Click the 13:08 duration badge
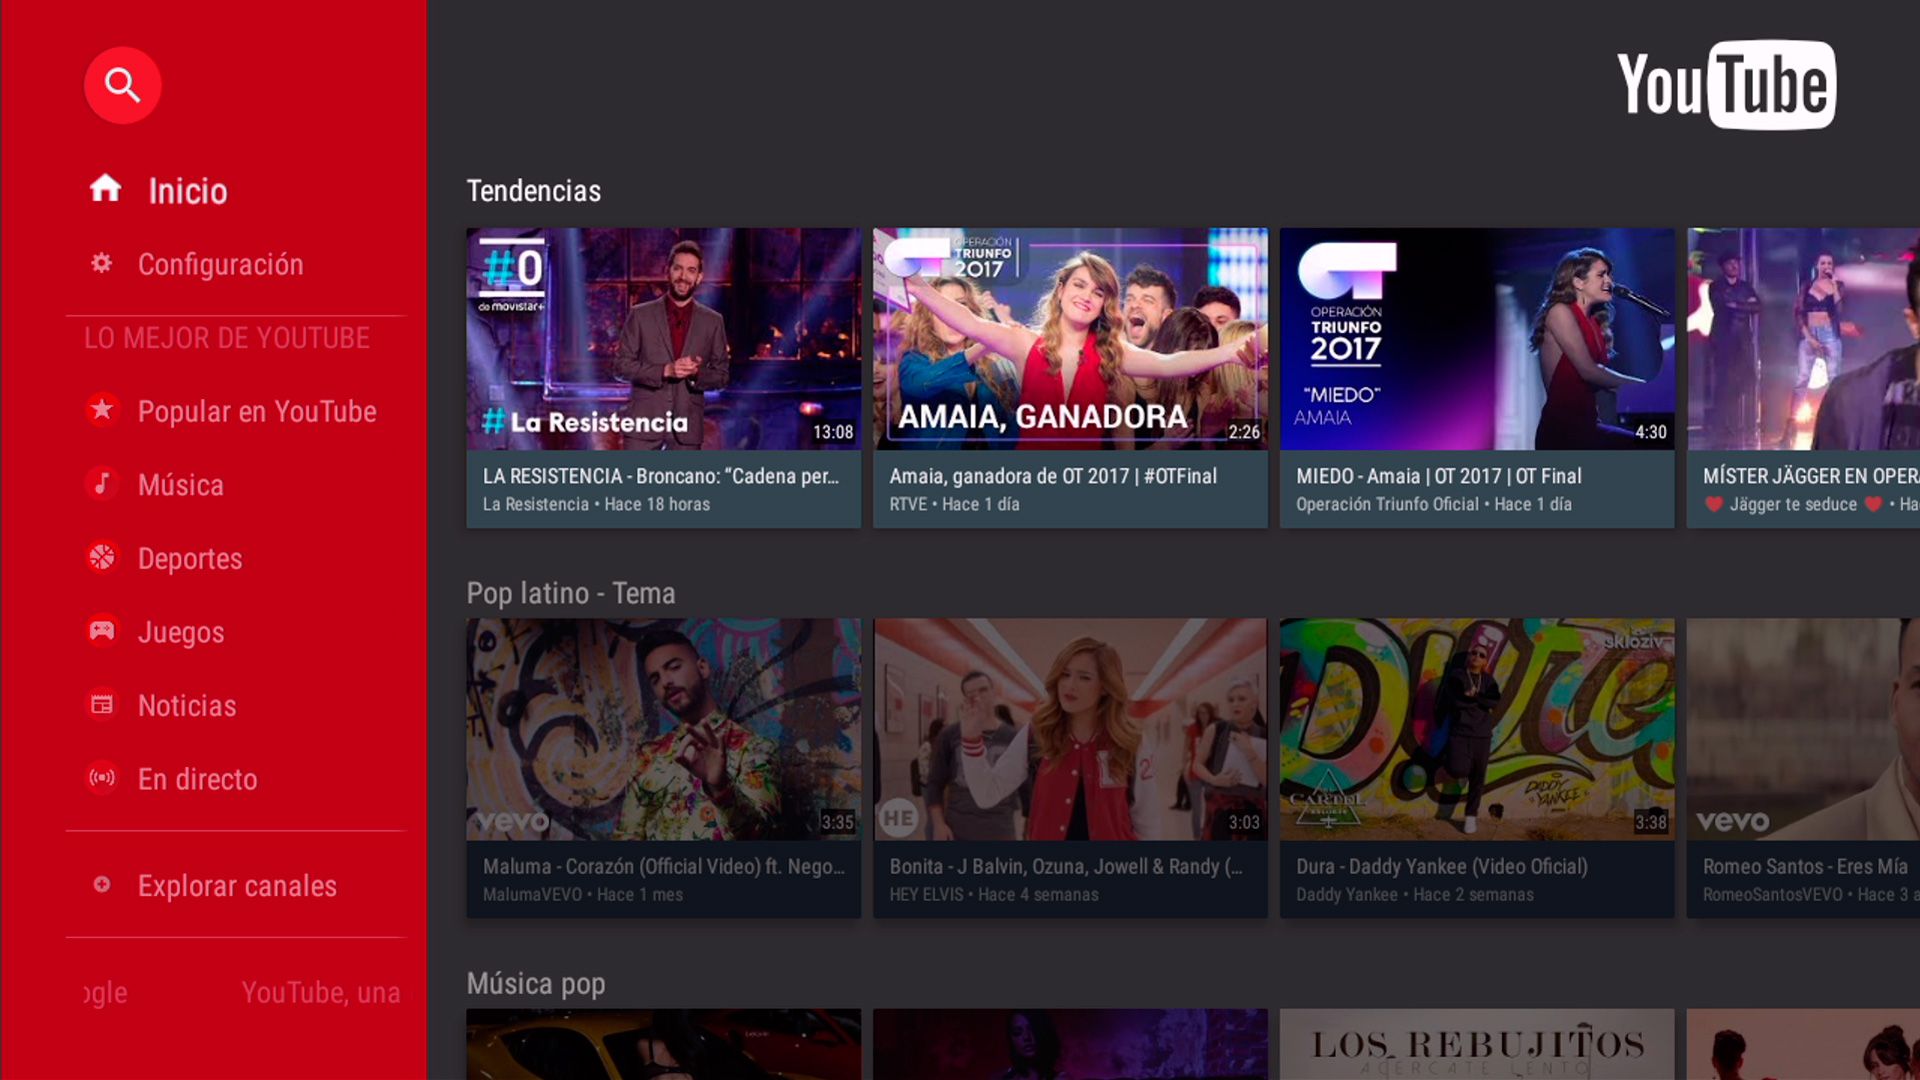Image resolution: width=1920 pixels, height=1080 pixels. (x=833, y=432)
